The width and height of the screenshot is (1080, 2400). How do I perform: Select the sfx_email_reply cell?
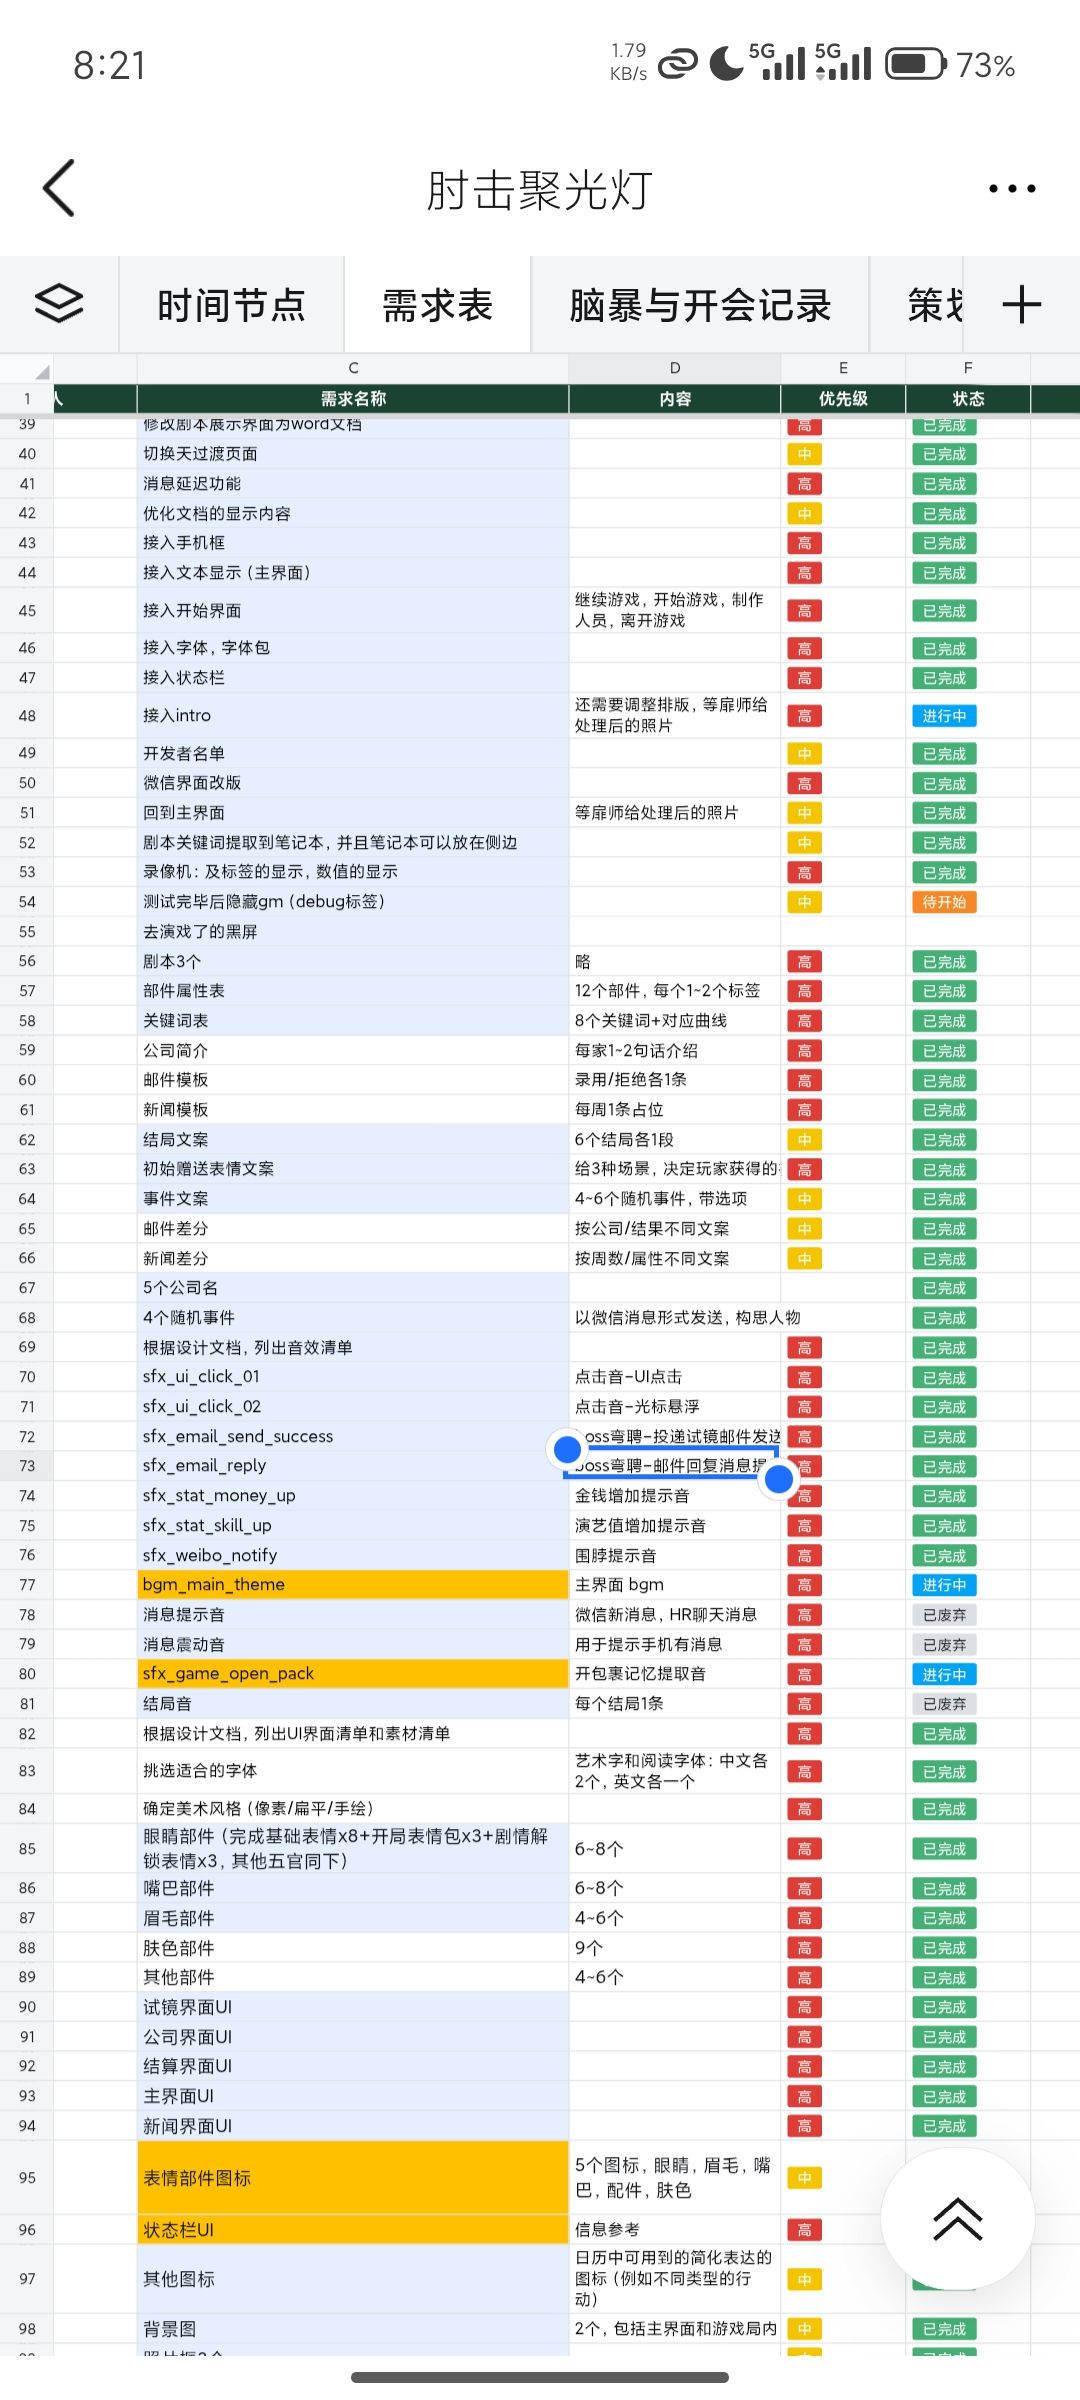(353, 1466)
